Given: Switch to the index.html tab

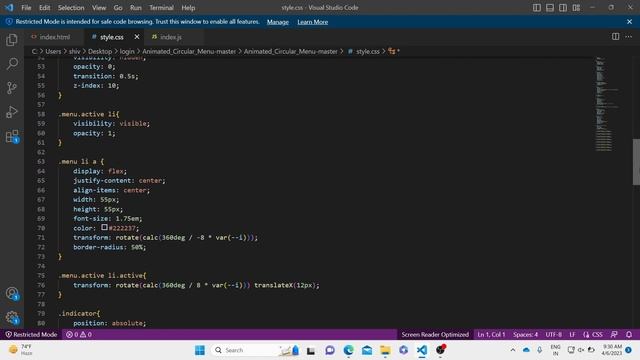Looking at the screenshot, I should click(54, 37).
